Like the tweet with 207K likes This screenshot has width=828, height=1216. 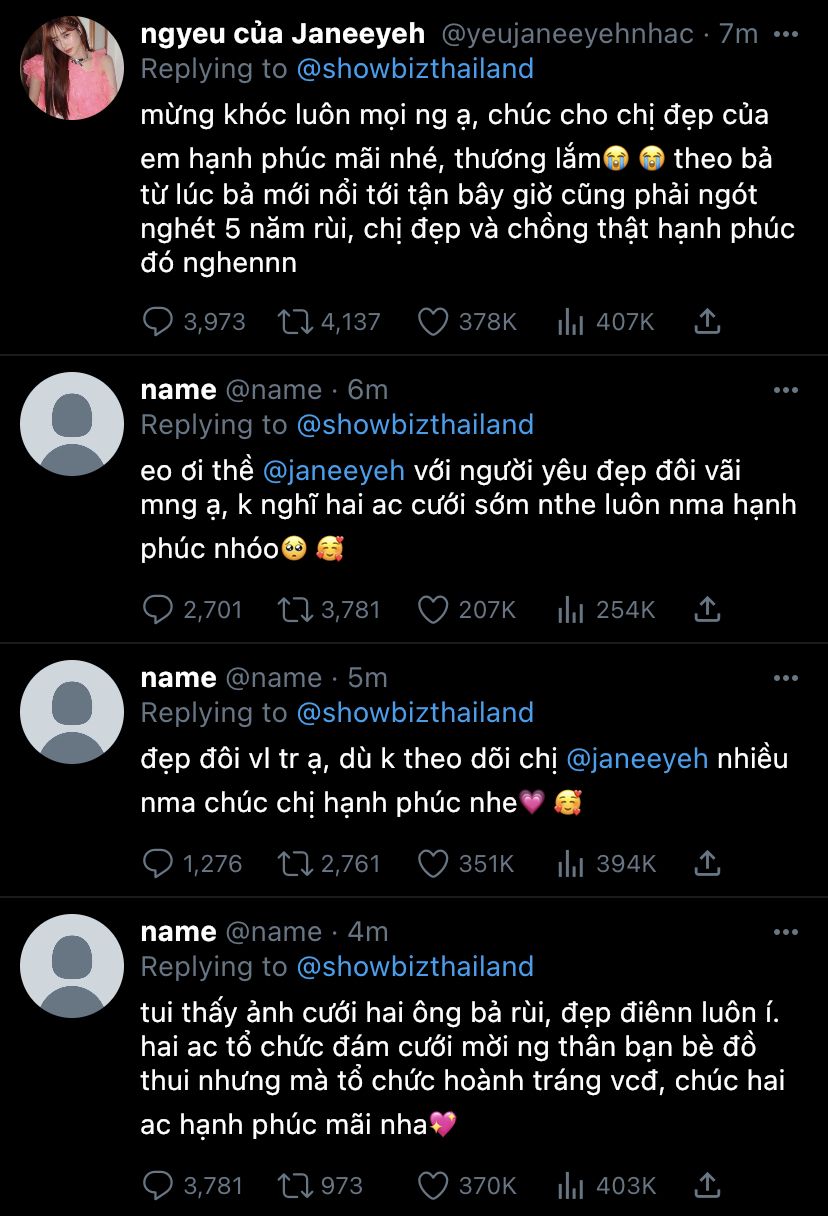coord(432,609)
